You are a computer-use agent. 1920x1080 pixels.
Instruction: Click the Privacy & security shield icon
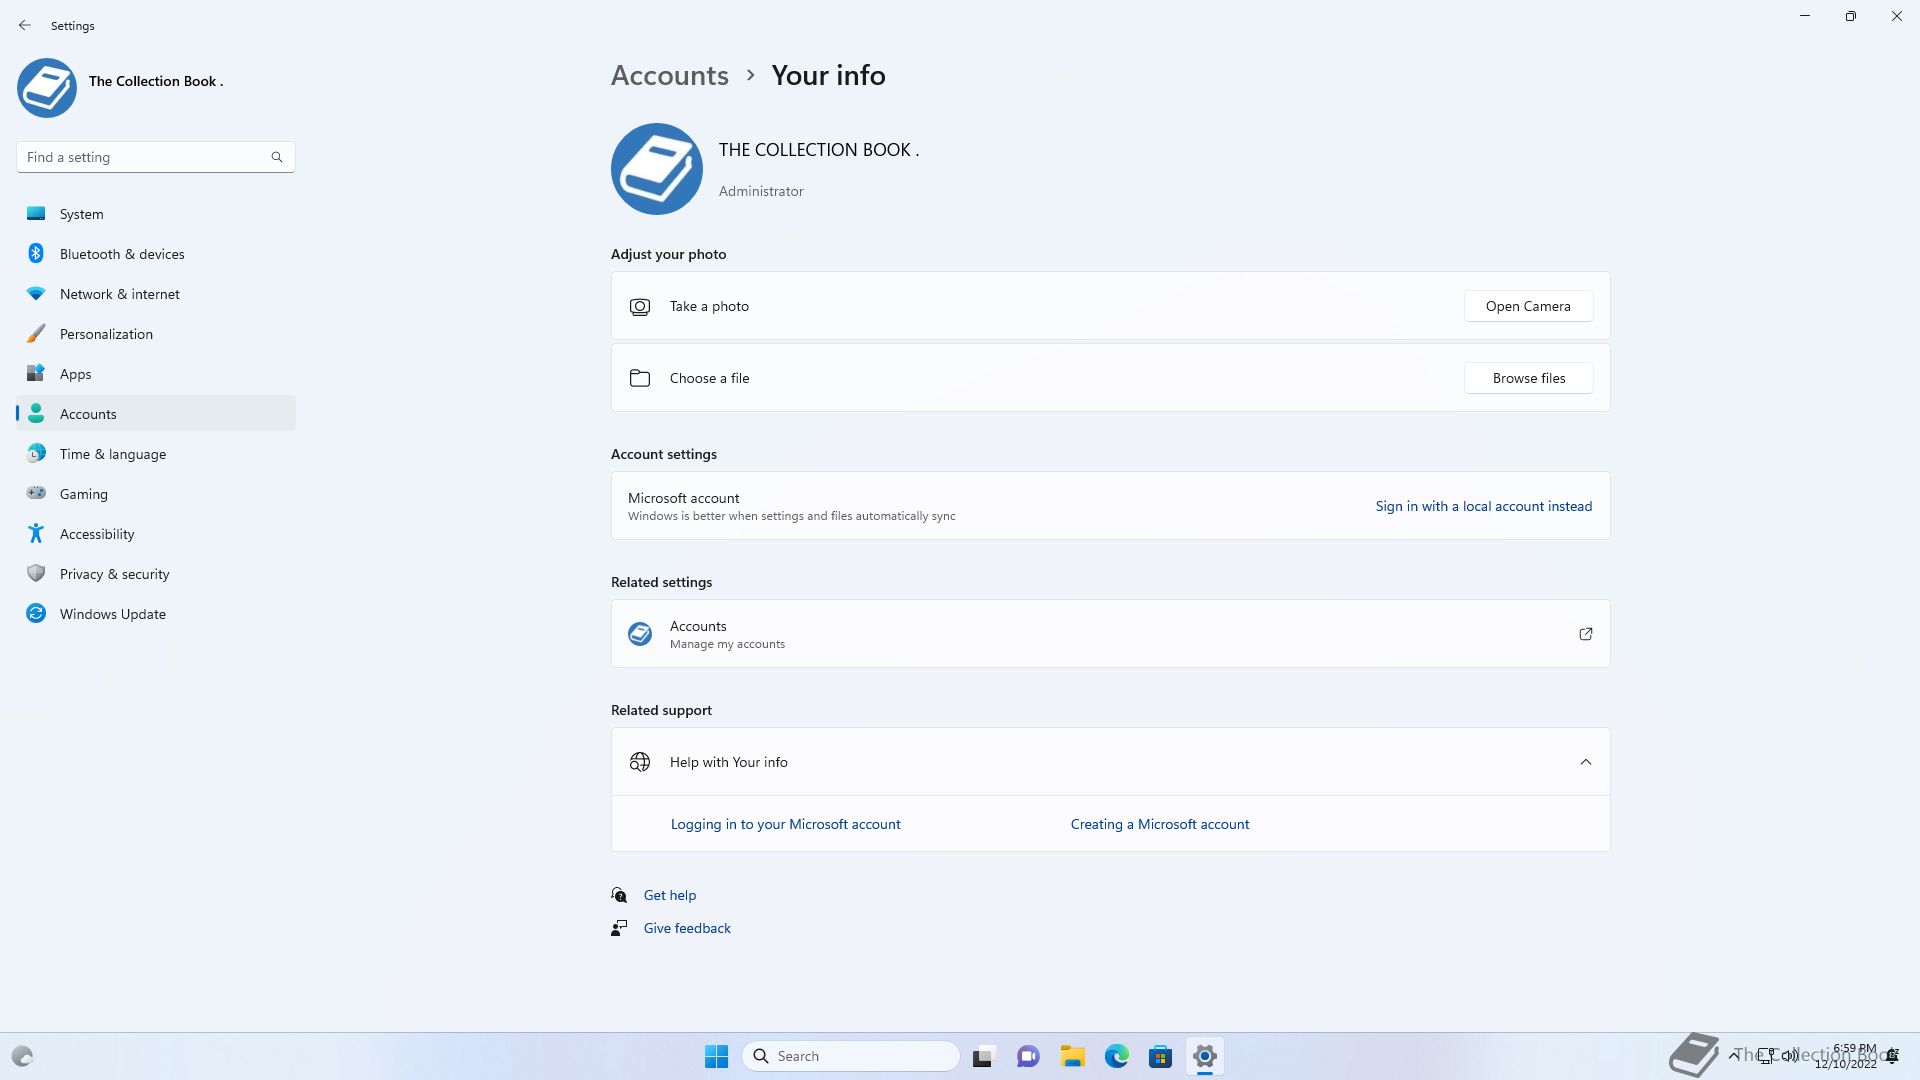tap(36, 573)
